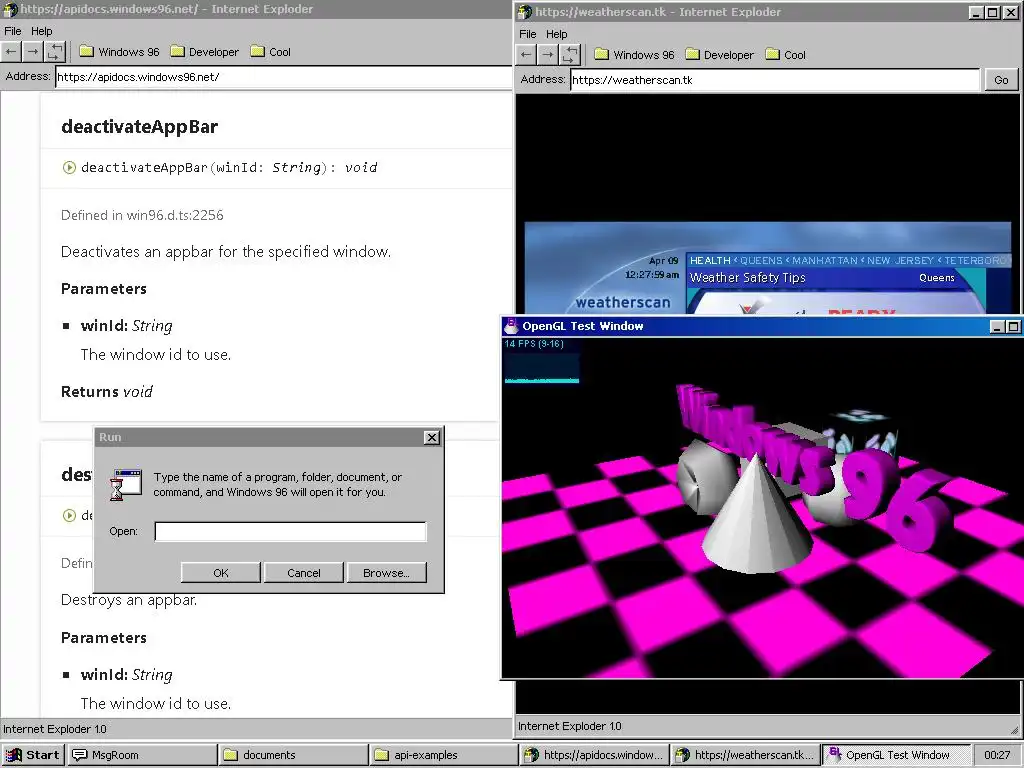
Task: Open Help menu in apidocs window
Action: [x=42, y=31]
